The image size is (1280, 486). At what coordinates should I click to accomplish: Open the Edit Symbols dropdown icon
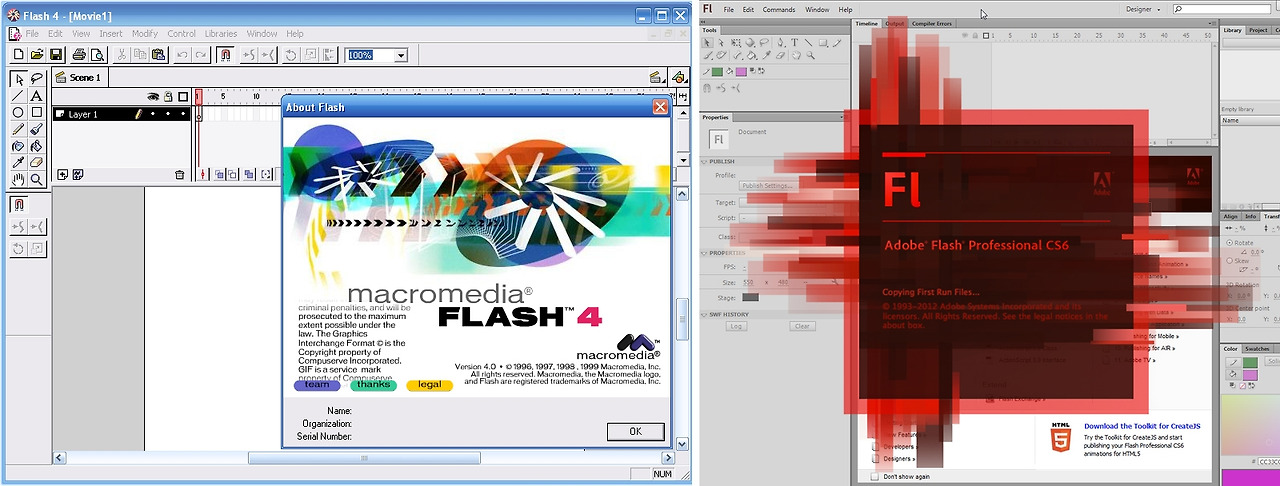coord(679,77)
